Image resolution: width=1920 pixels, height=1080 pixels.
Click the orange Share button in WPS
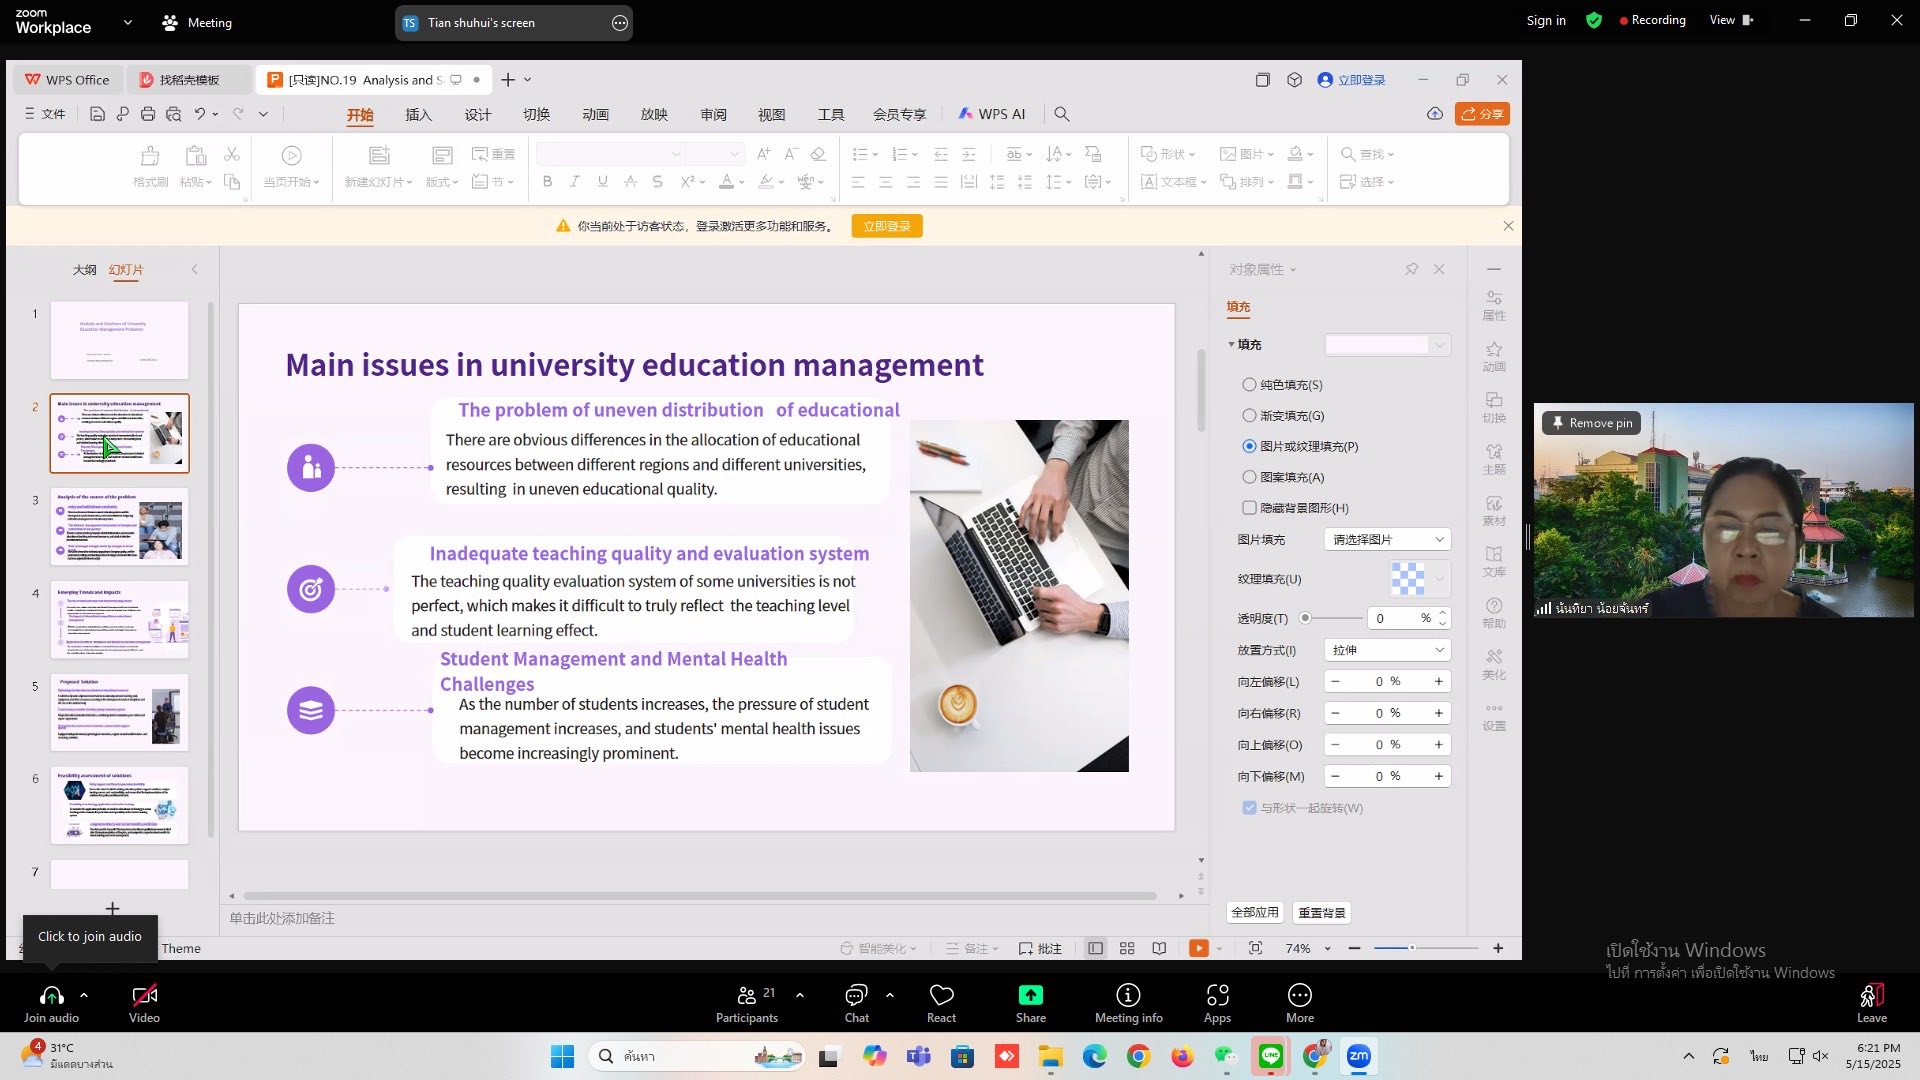point(1482,114)
